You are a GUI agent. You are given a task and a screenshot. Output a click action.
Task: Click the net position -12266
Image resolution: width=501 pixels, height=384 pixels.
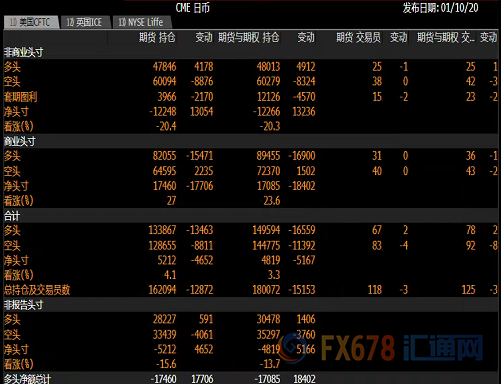click(x=267, y=112)
